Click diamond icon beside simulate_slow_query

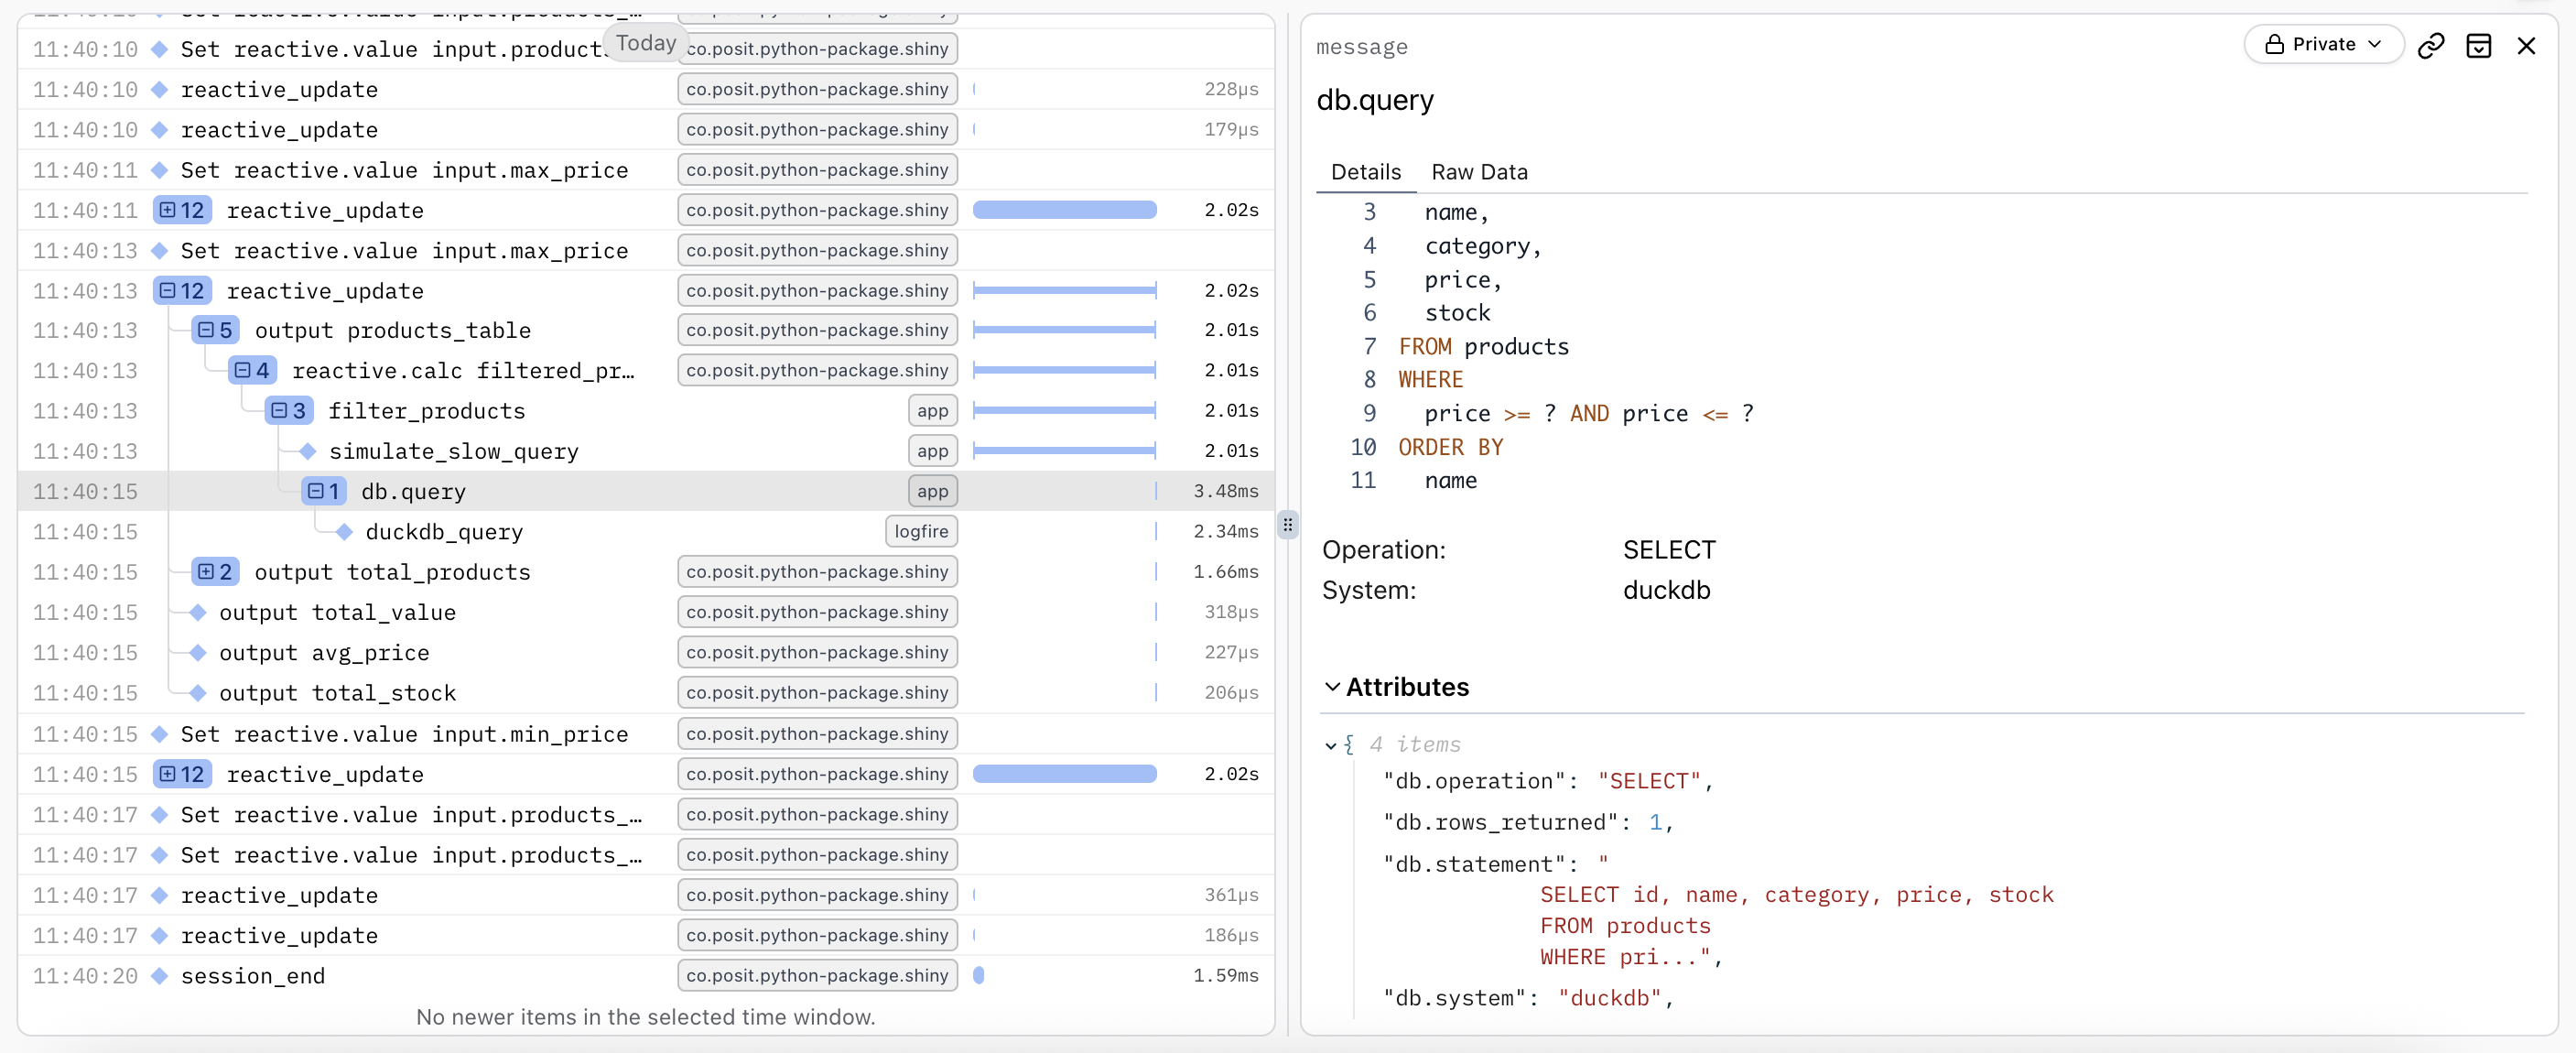[308, 451]
